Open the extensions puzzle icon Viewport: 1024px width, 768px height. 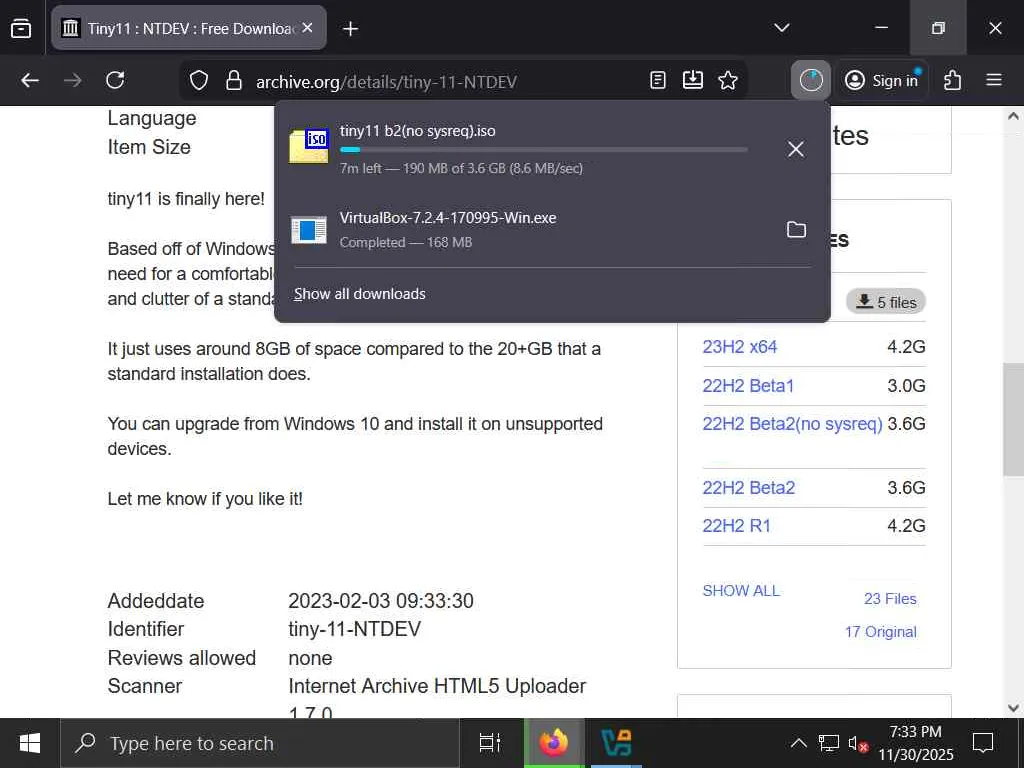click(952, 80)
